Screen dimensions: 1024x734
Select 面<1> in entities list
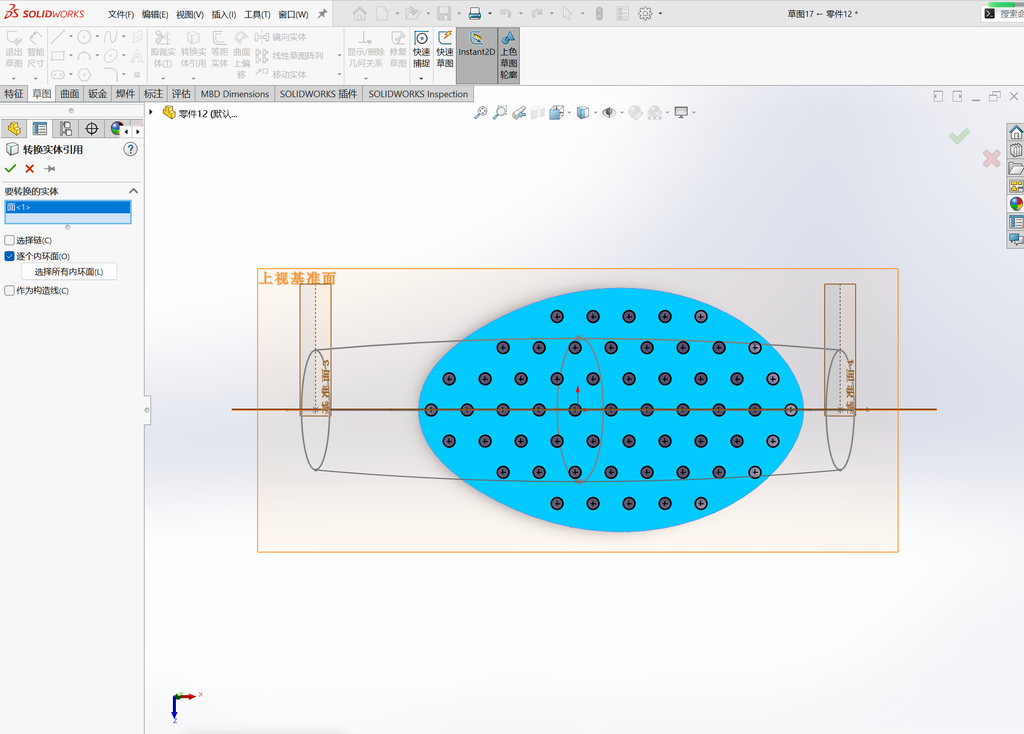[x=68, y=207]
